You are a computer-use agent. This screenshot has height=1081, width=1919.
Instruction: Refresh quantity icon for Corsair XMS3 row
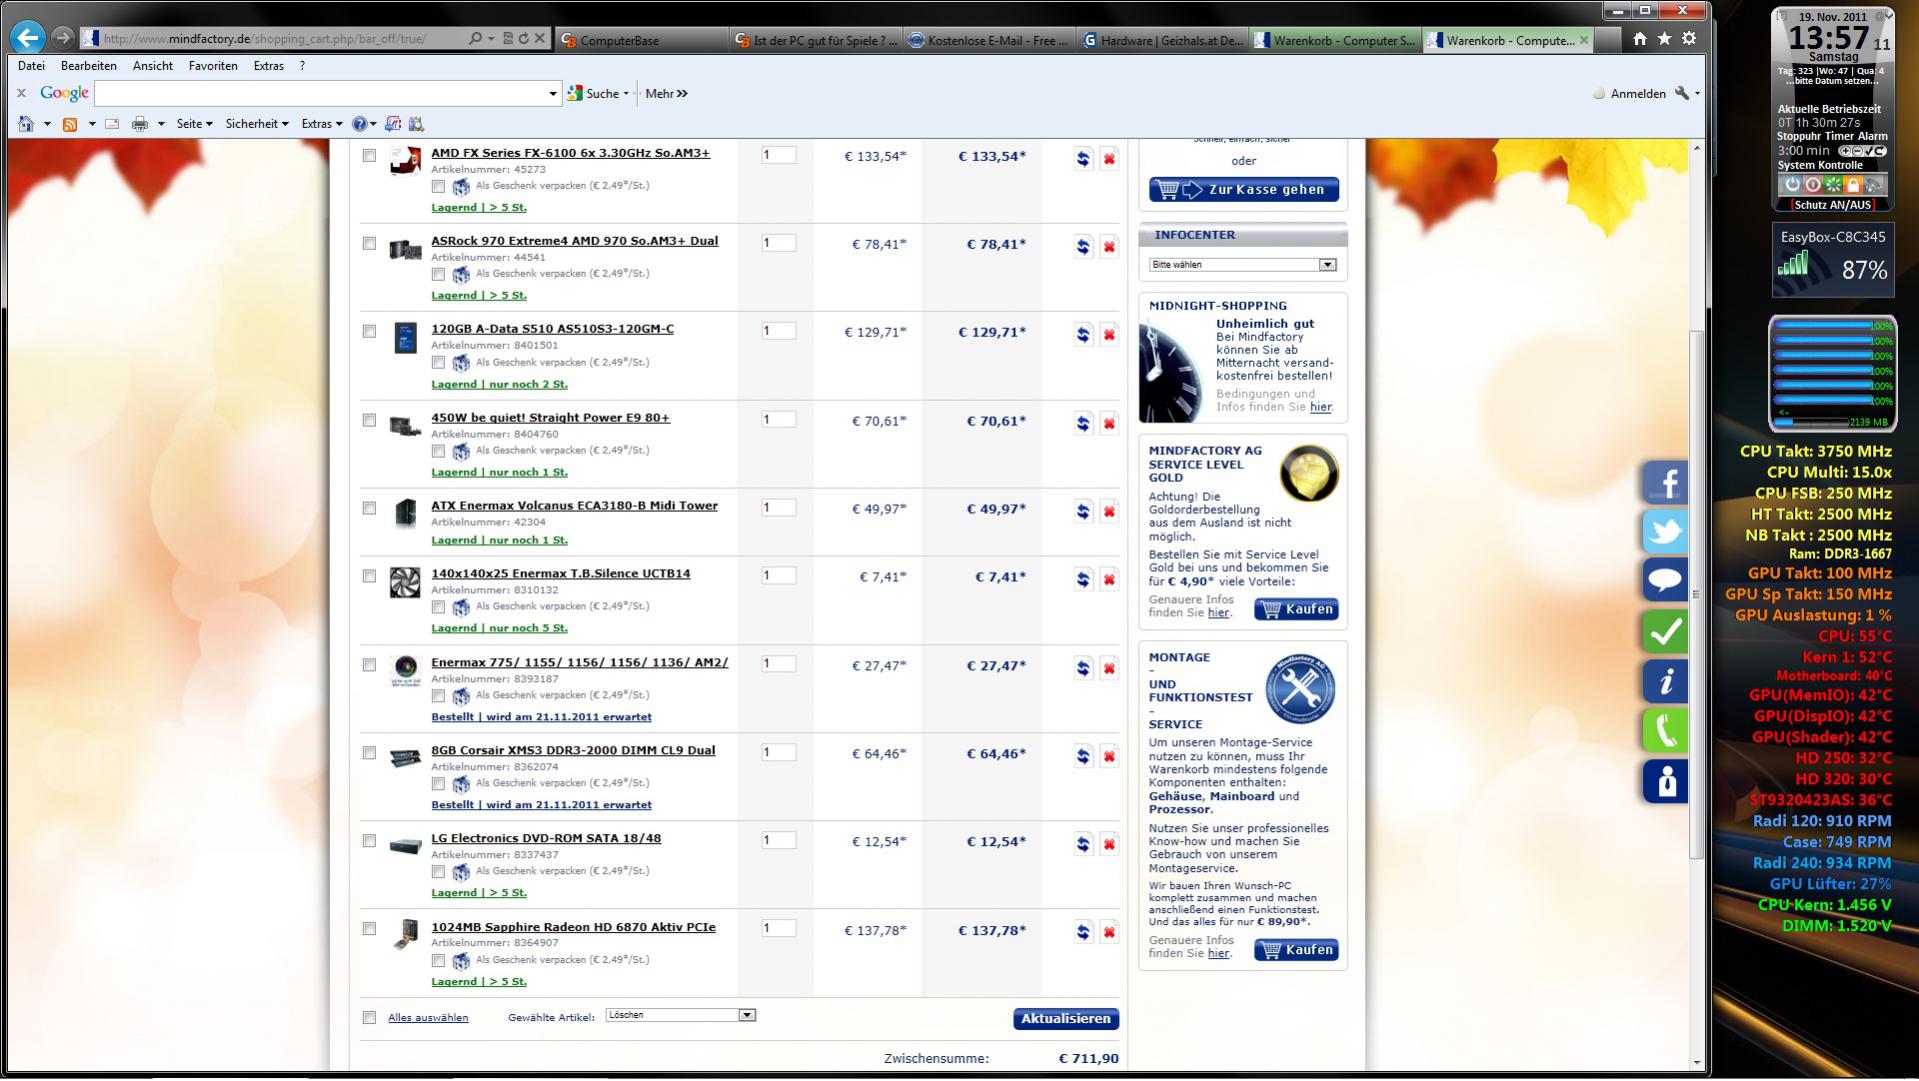(1083, 757)
